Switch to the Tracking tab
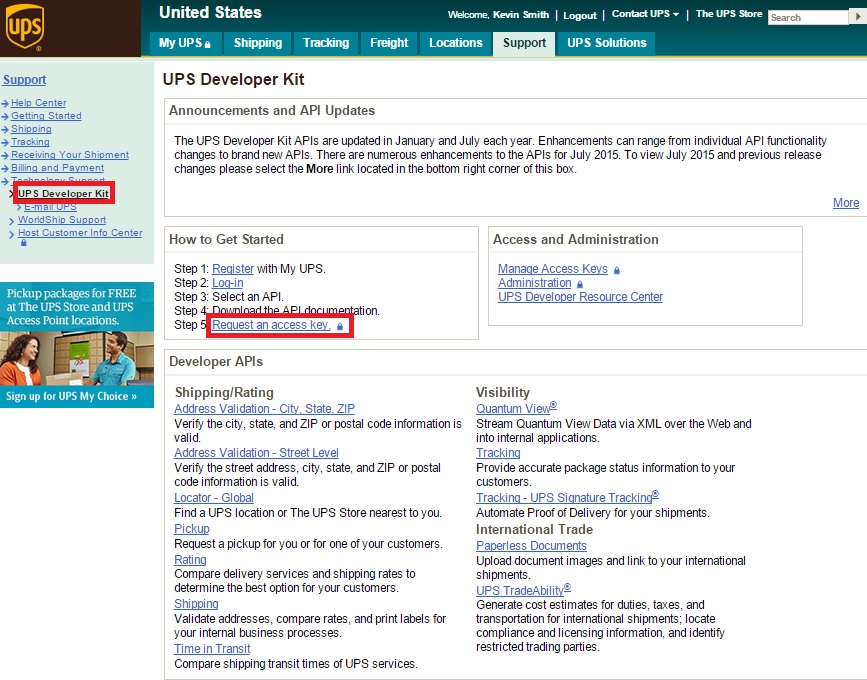Viewport: 867px width, 680px height. (325, 43)
